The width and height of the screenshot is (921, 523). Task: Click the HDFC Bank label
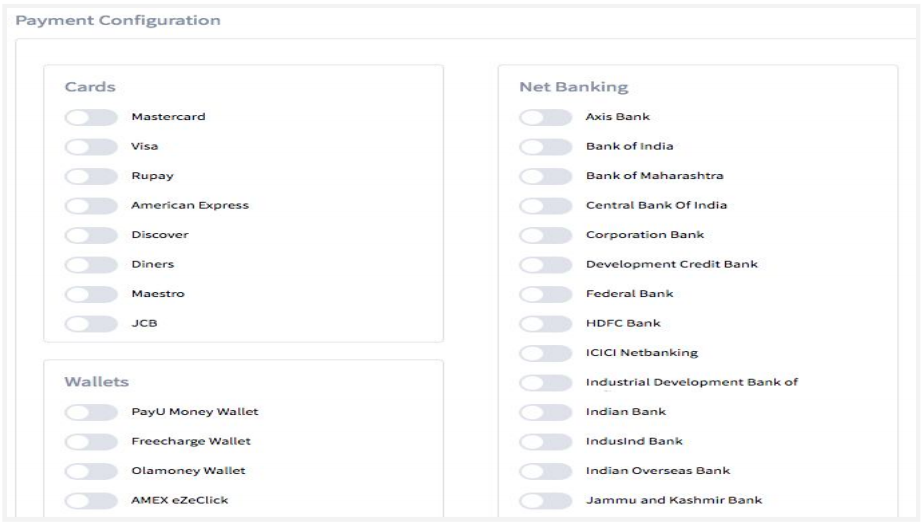coord(623,323)
